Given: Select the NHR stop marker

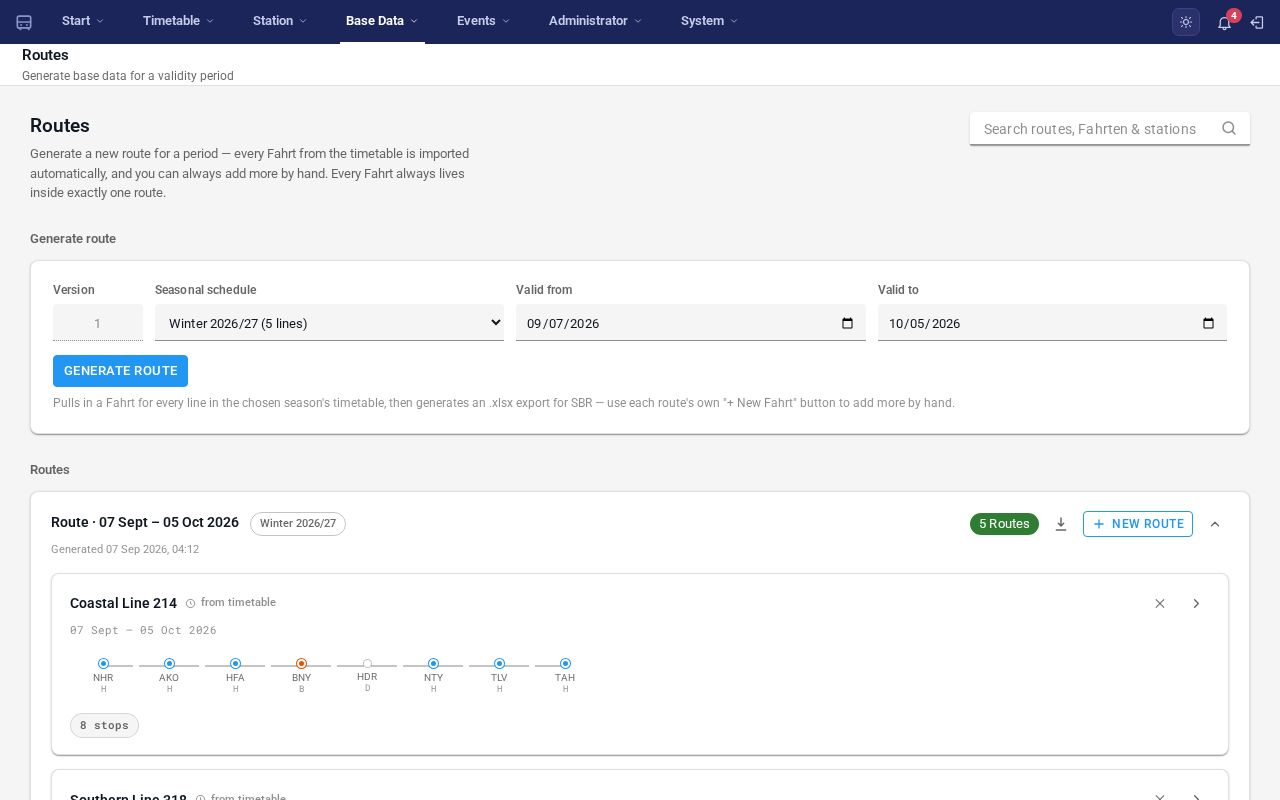Looking at the screenshot, I should (x=103, y=664).
